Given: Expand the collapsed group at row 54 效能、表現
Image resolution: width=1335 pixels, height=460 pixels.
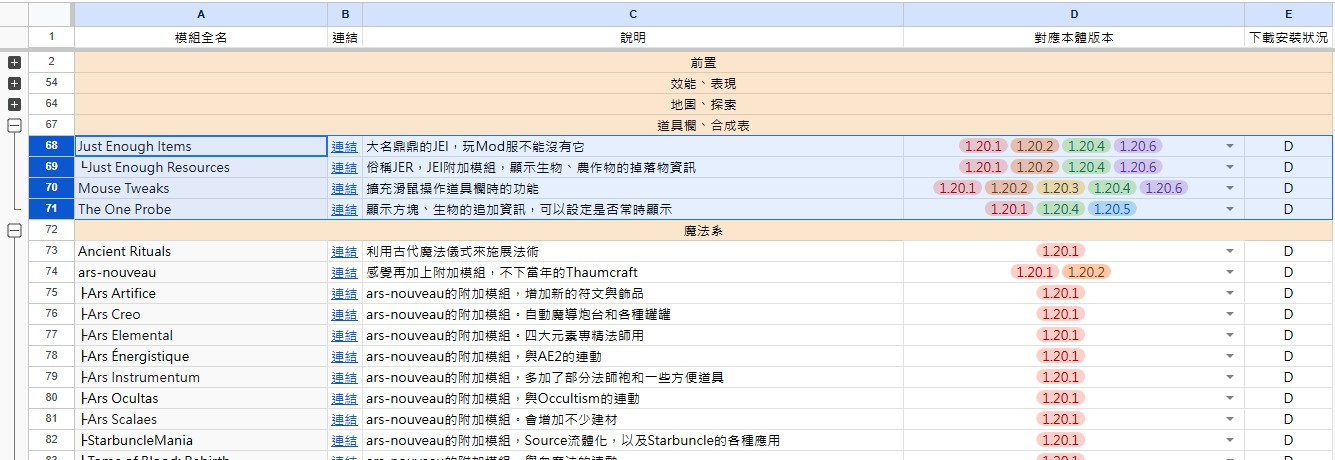Looking at the screenshot, I should click(14, 83).
